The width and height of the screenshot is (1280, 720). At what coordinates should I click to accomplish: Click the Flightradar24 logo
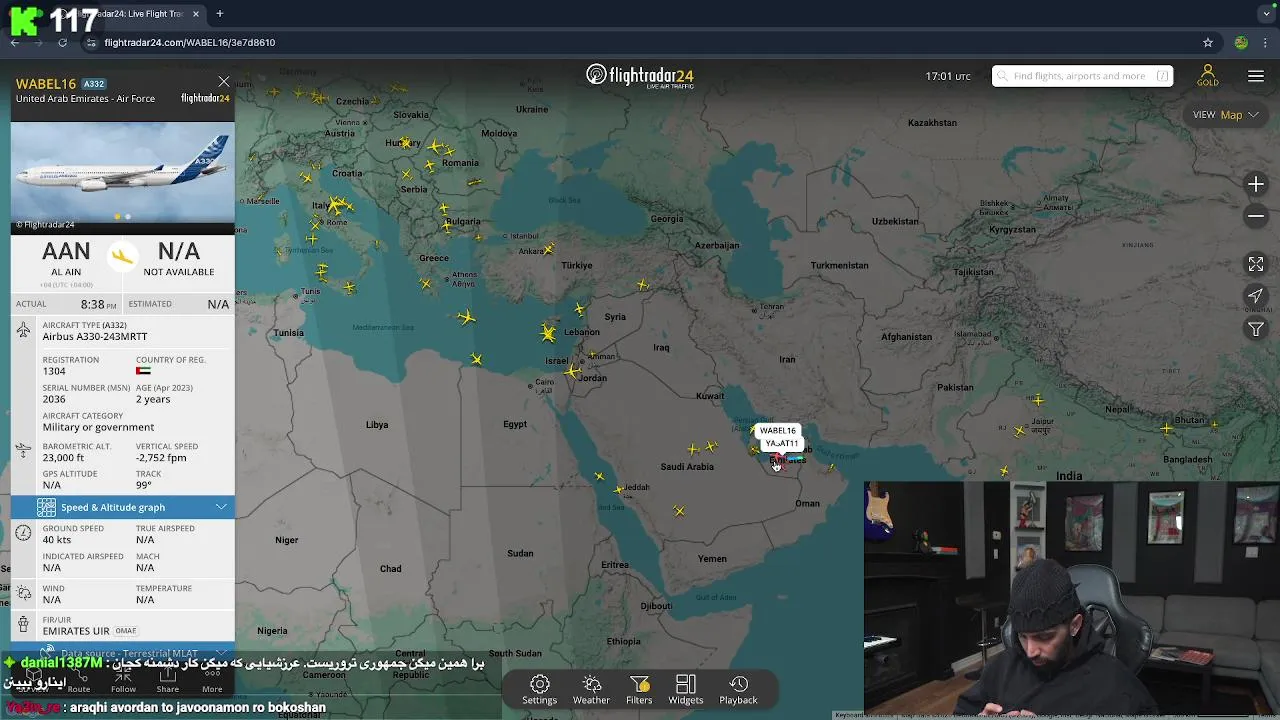click(640, 76)
